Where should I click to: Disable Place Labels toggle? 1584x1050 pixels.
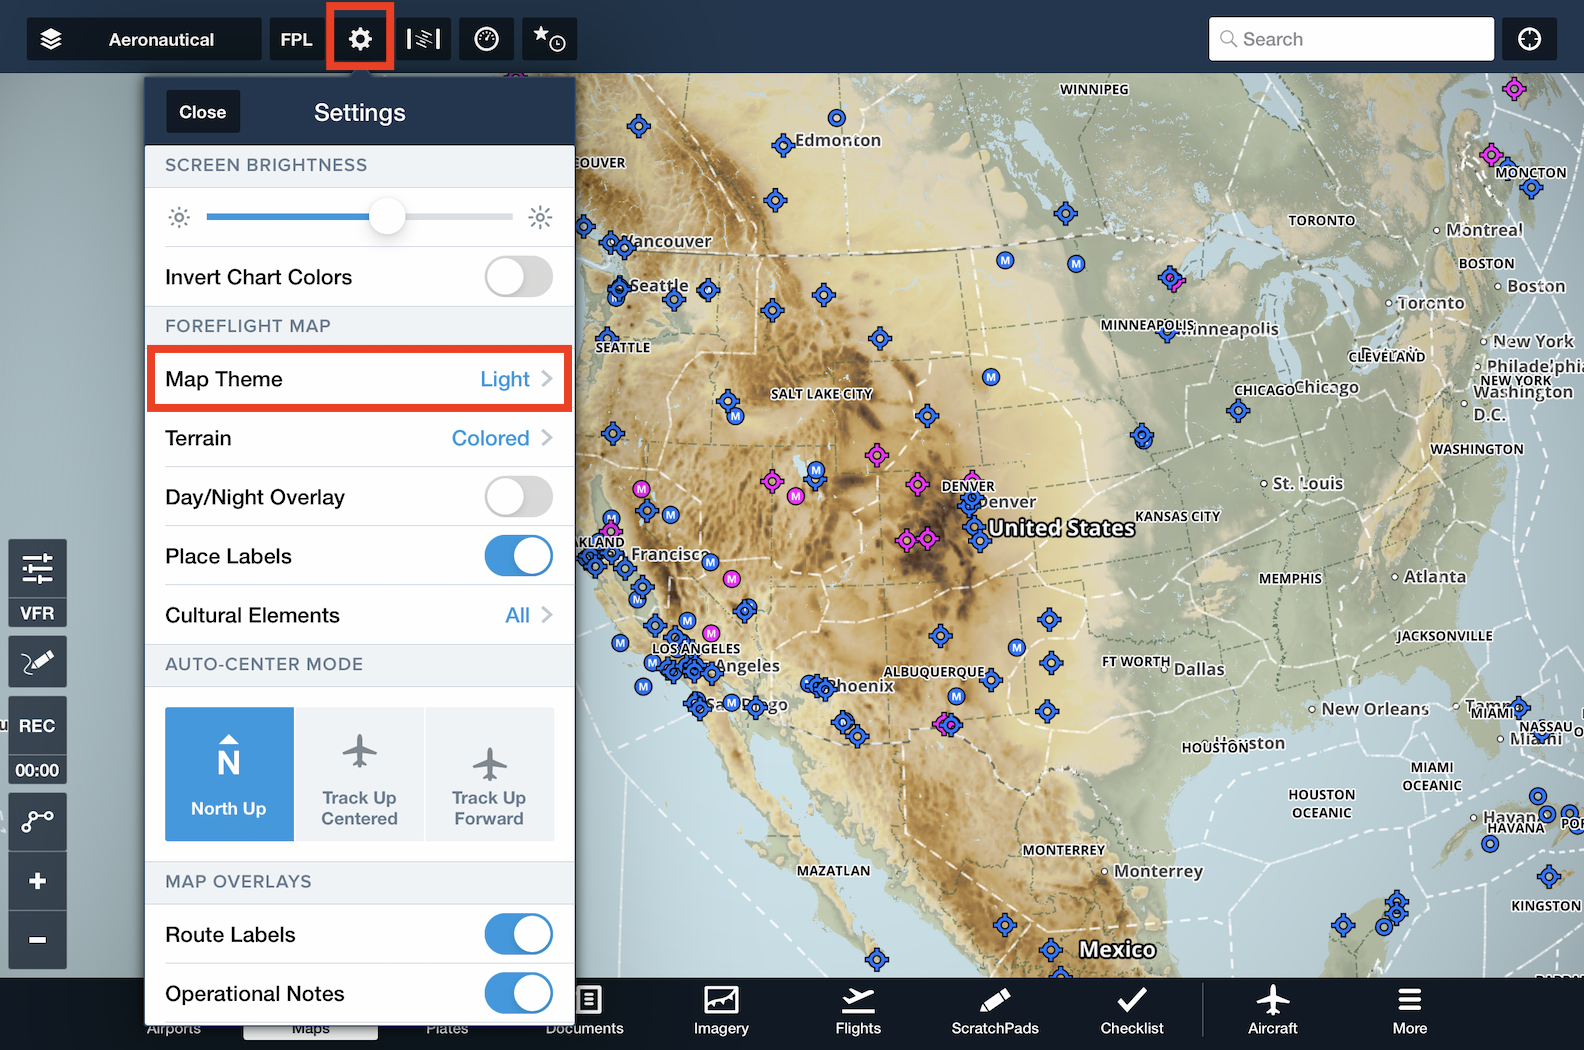click(x=518, y=556)
